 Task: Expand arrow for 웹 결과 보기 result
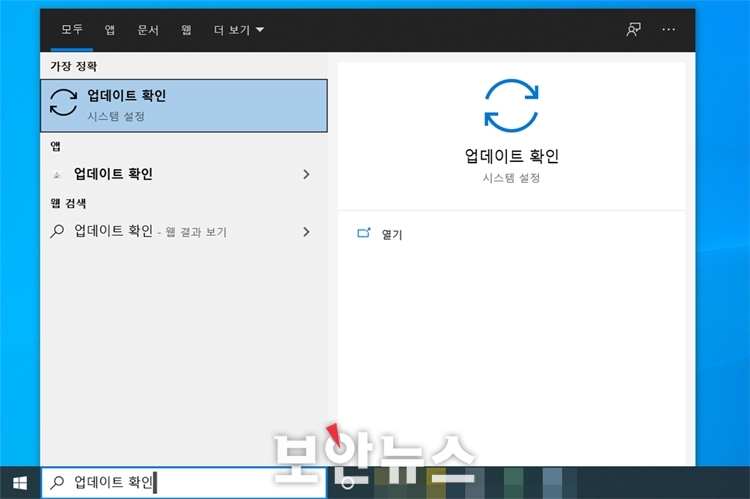(x=306, y=232)
